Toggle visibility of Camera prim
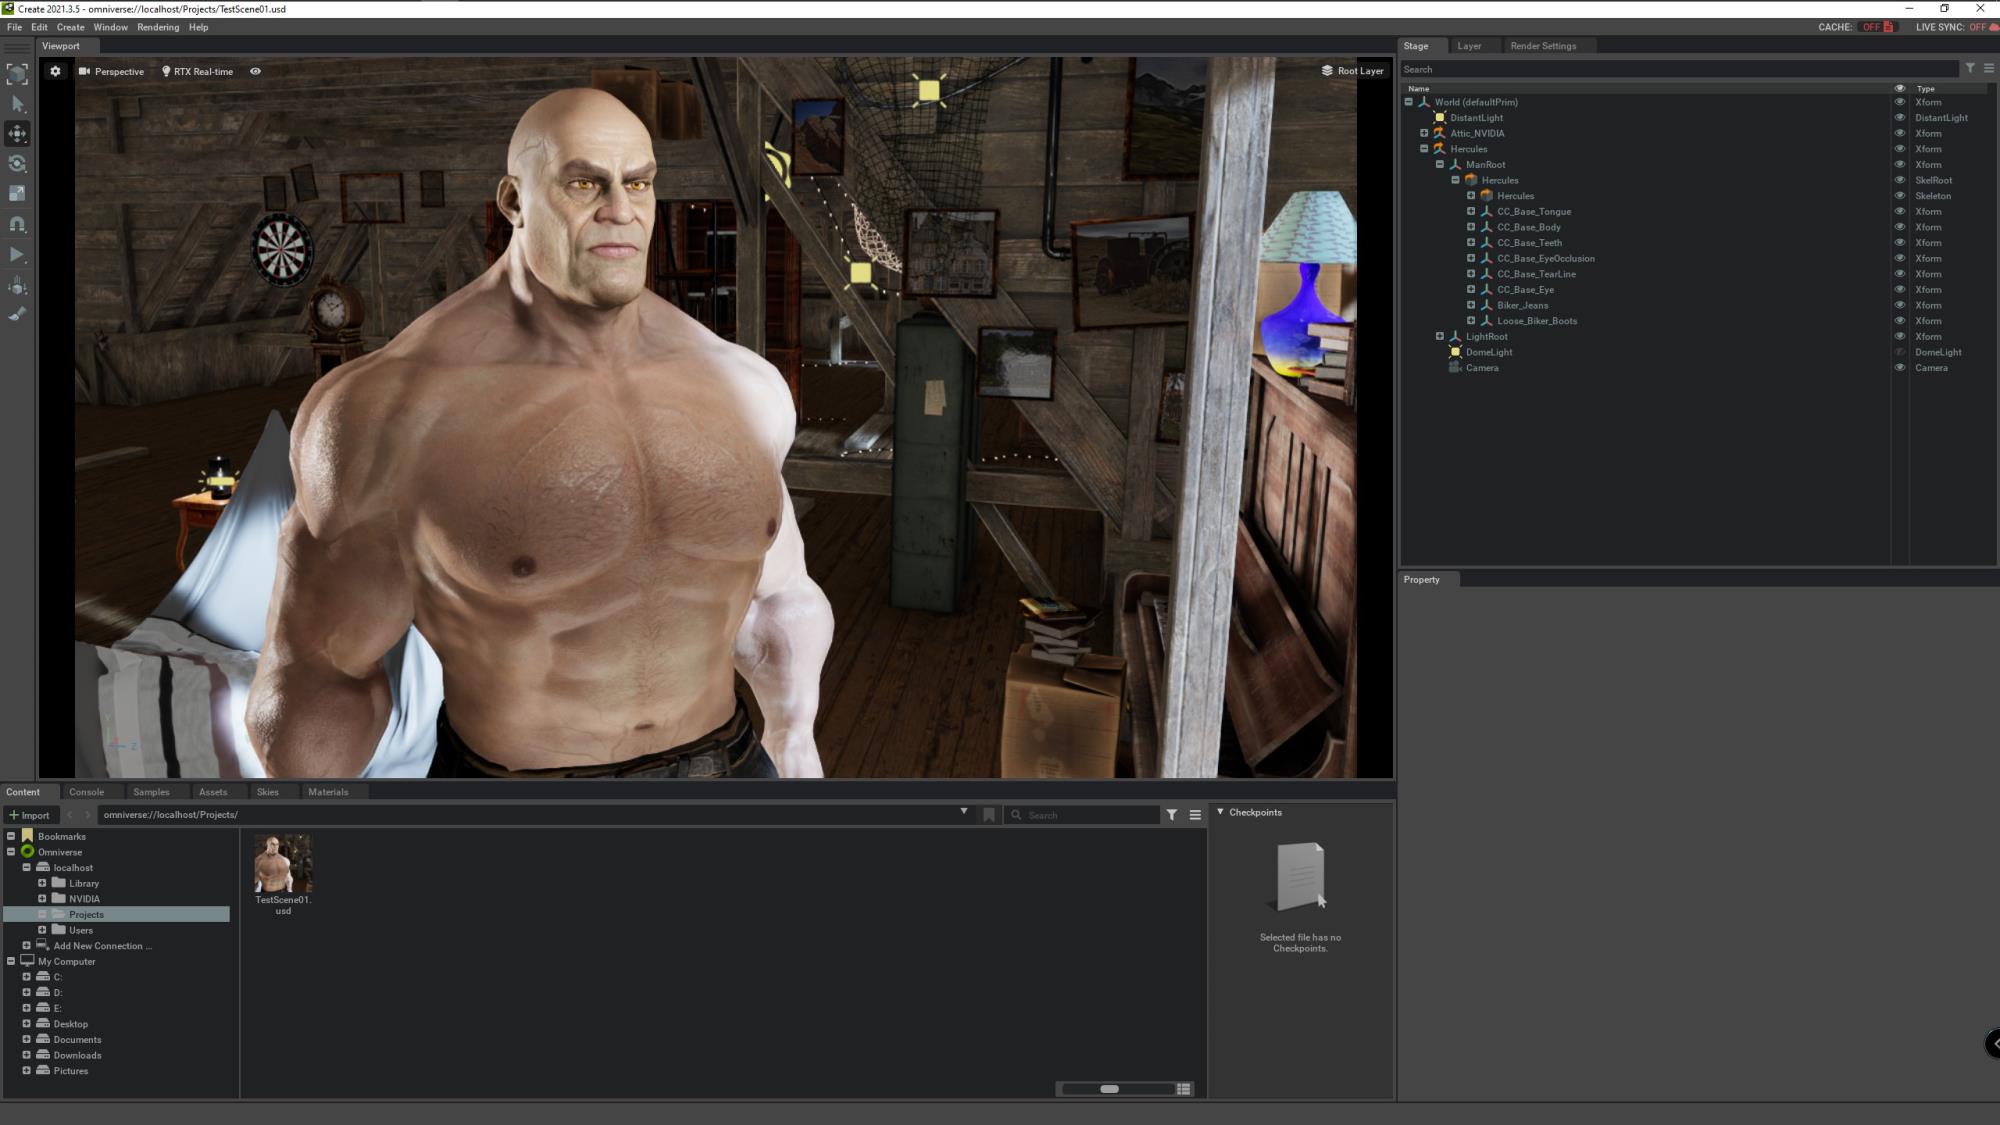Image resolution: width=2000 pixels, height=1125 pixels. [1900, 368]
